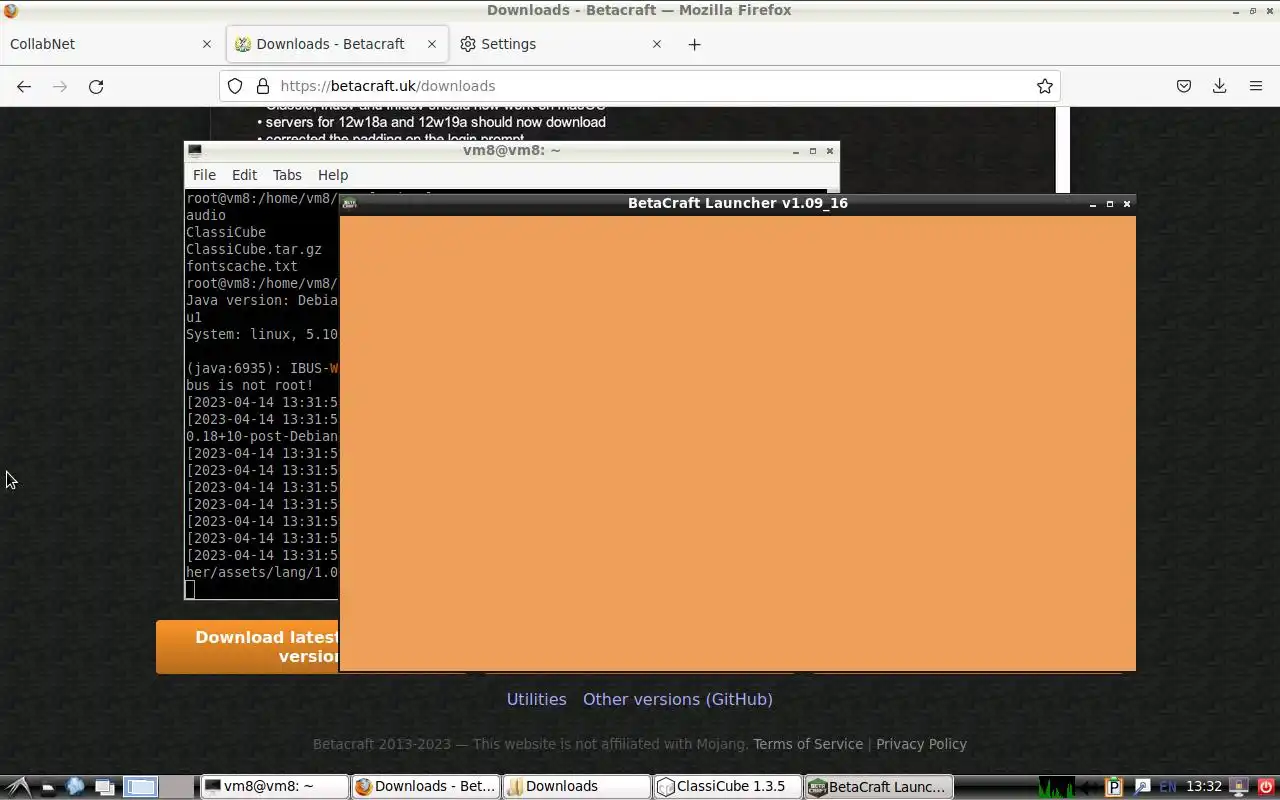Screen dimensions: 1280x800
Task: Click the shield tracking protection icon
Action: coord(235,86)
